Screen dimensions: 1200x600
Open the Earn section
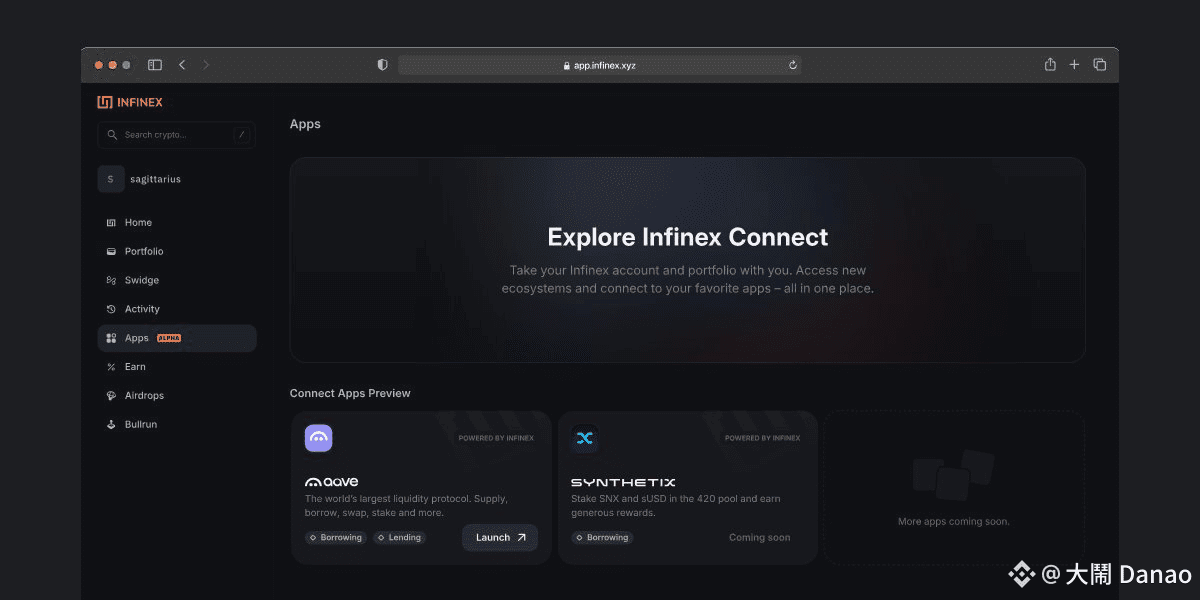177,367
